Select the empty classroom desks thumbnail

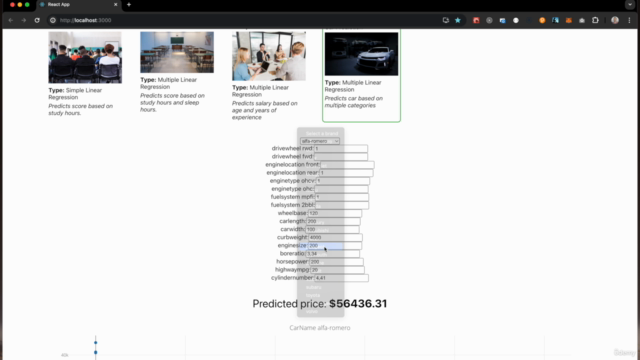coord(177,52)
